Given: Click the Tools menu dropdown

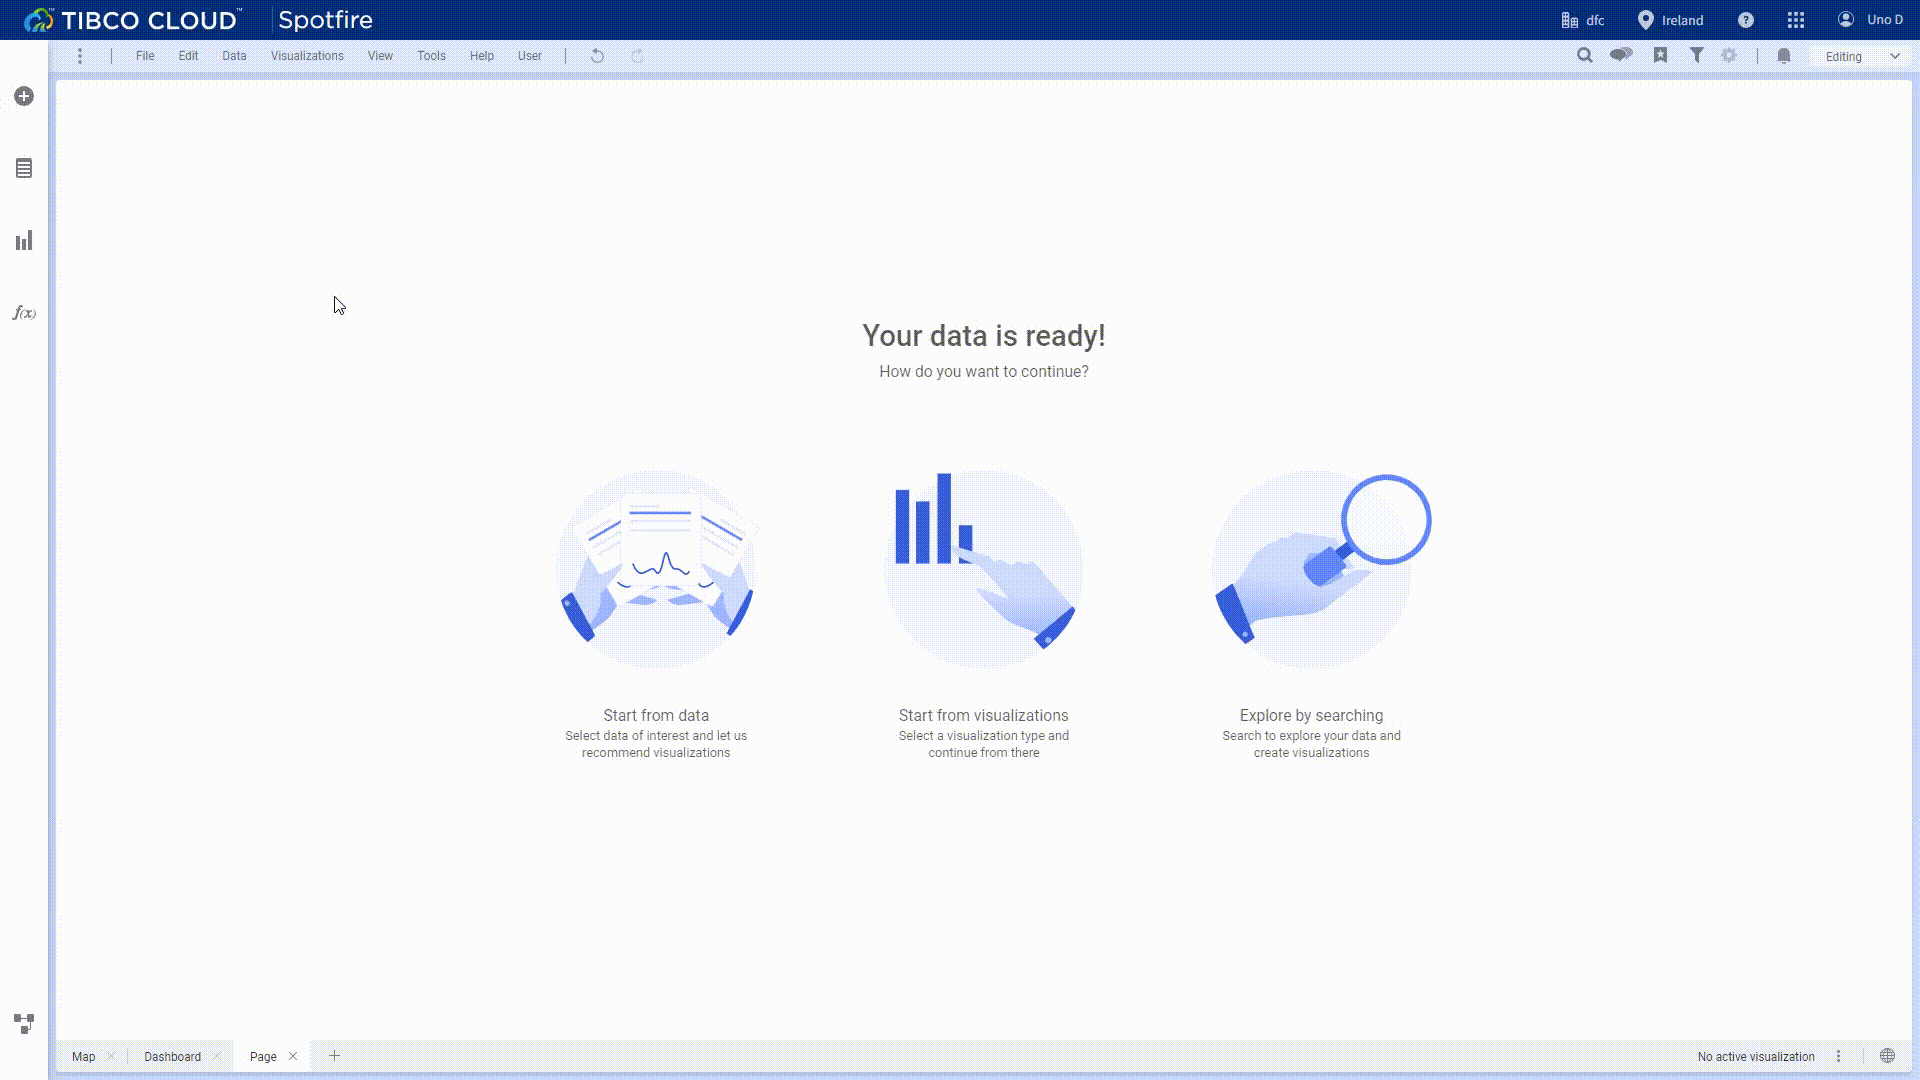Looking at the screenshot, I should click(431, 55).
